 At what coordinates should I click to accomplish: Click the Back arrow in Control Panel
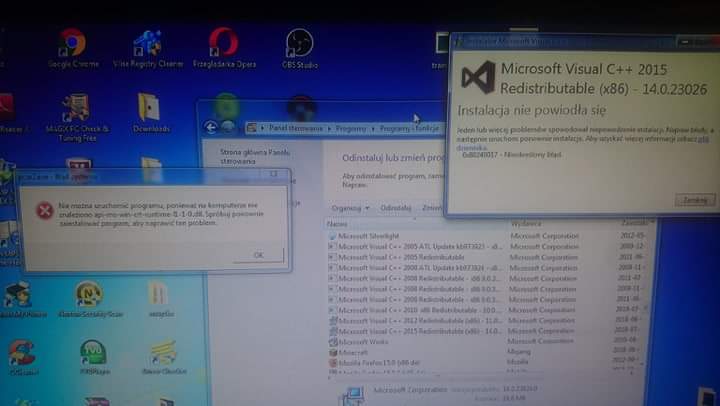tap(211, 127)
